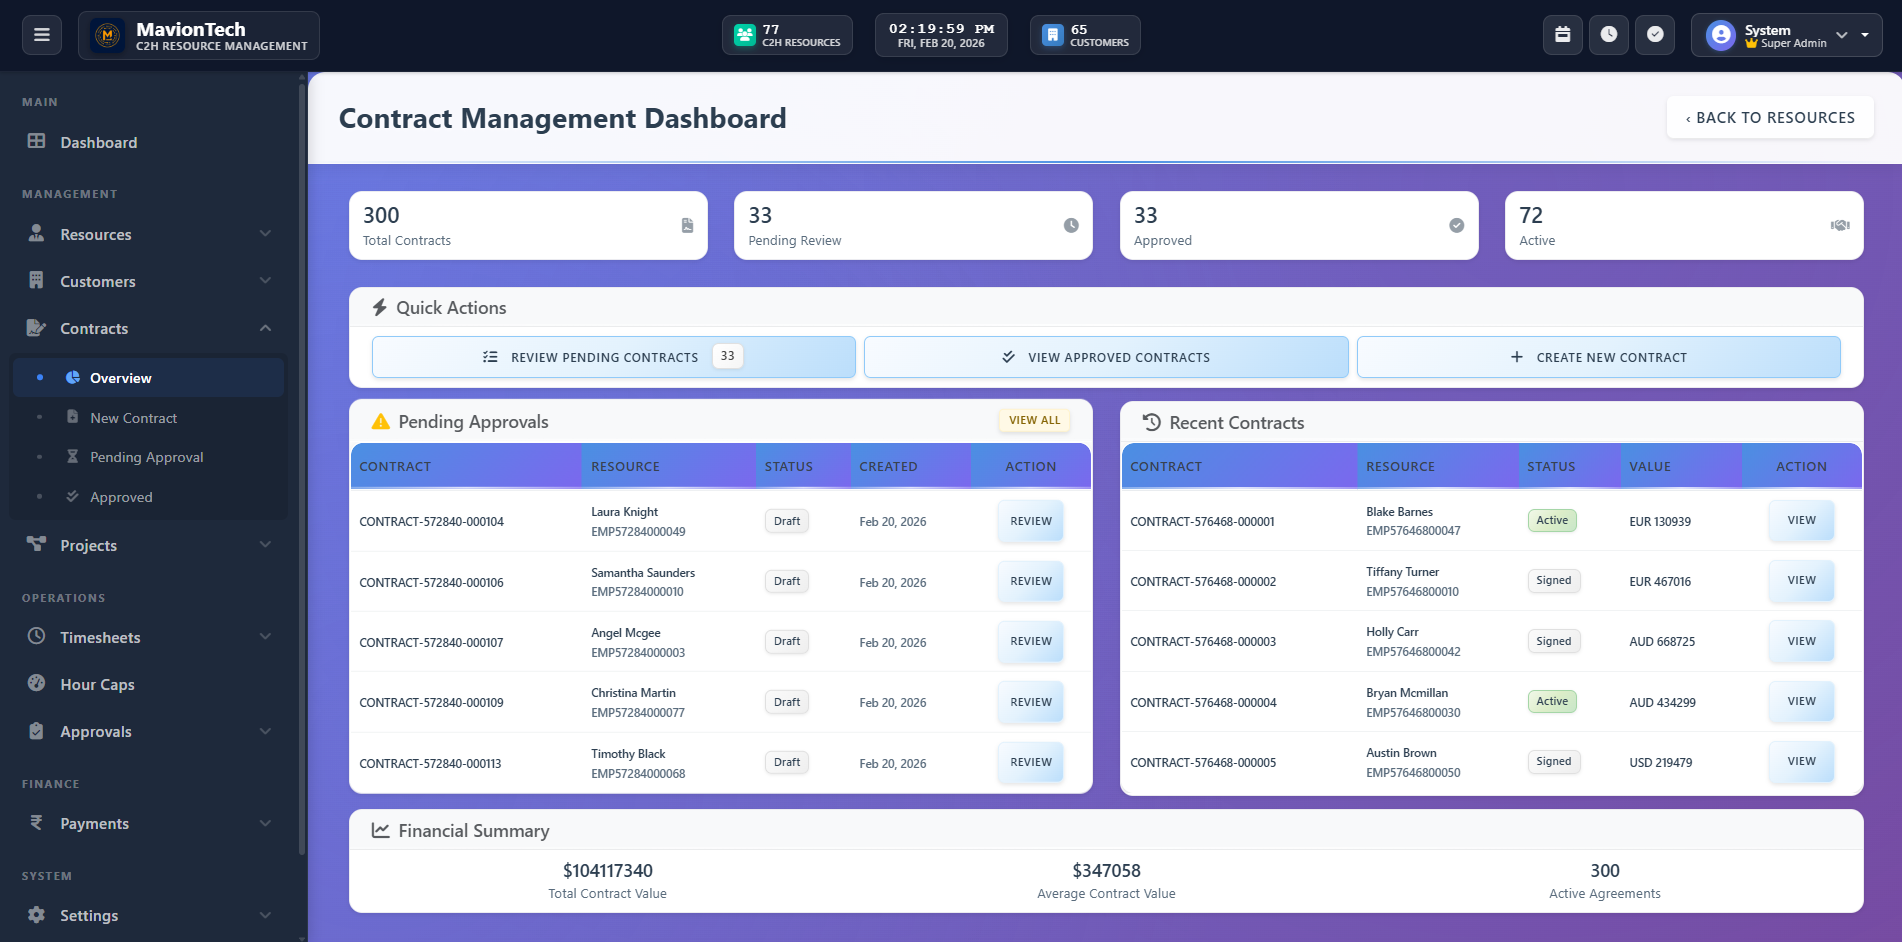This screenshot has width=1902, height=942.
Task: Click the MavionTech logo icon
Action: coord(108,36)
